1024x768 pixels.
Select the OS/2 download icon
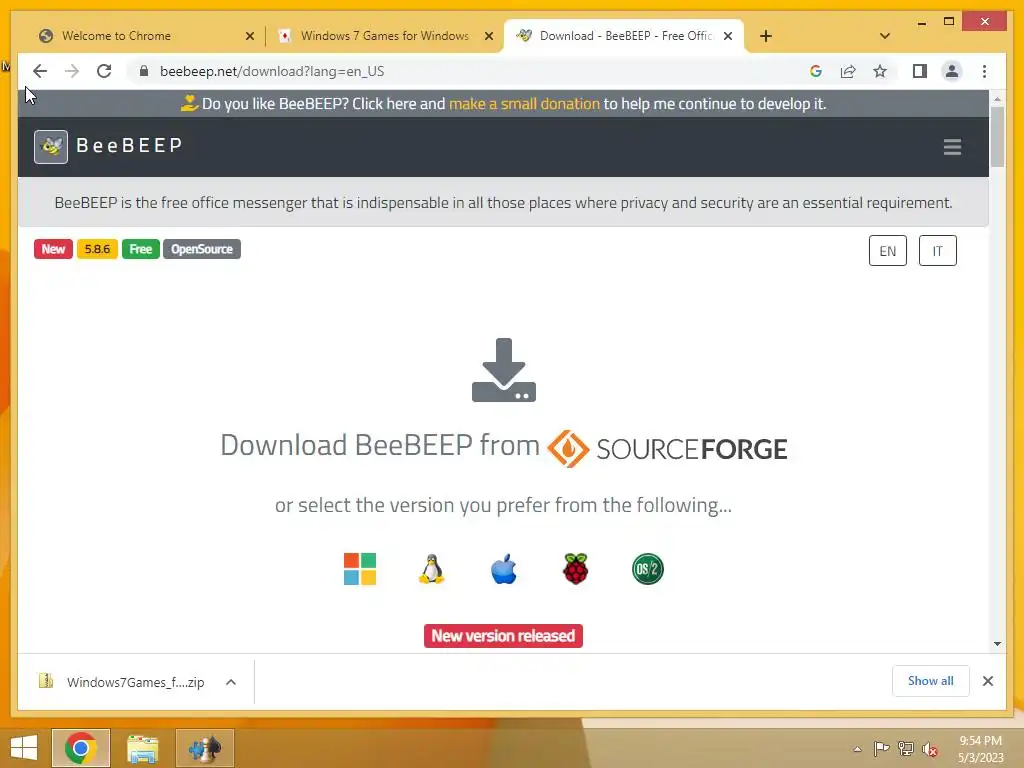tap(648, 569)
